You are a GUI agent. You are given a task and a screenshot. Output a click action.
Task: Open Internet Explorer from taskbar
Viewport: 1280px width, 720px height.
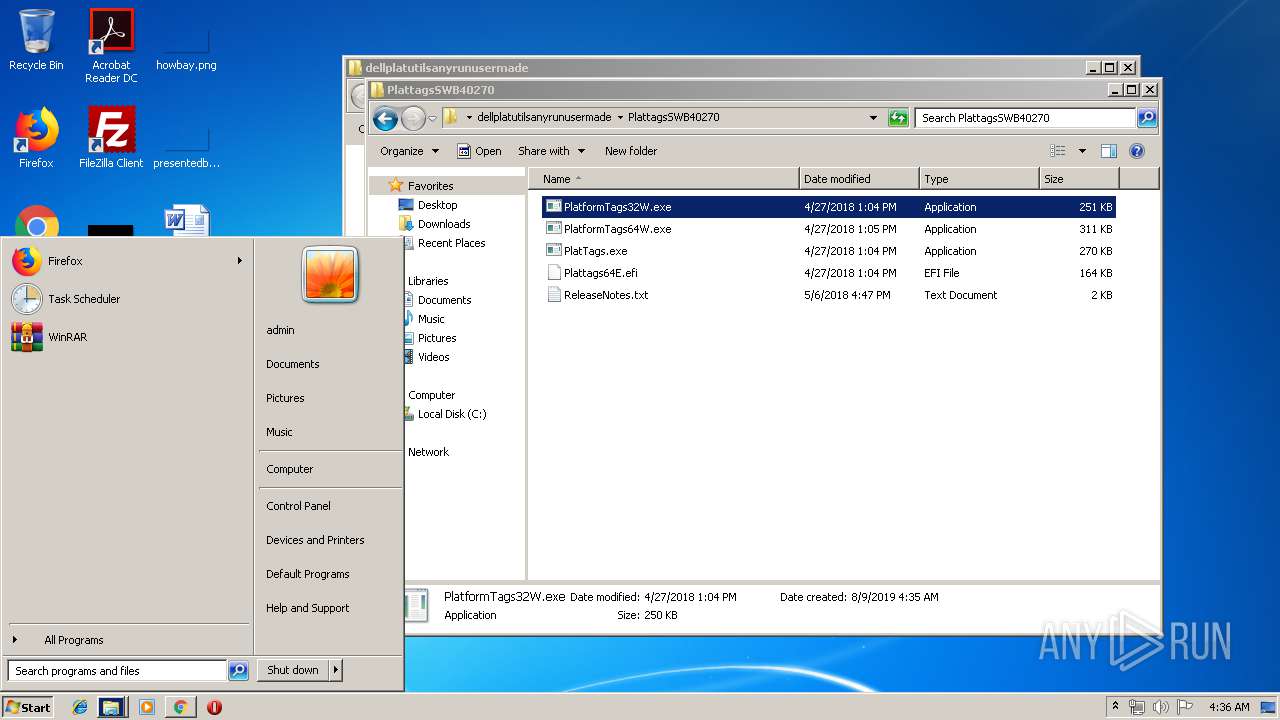click(x=80, y=707)
